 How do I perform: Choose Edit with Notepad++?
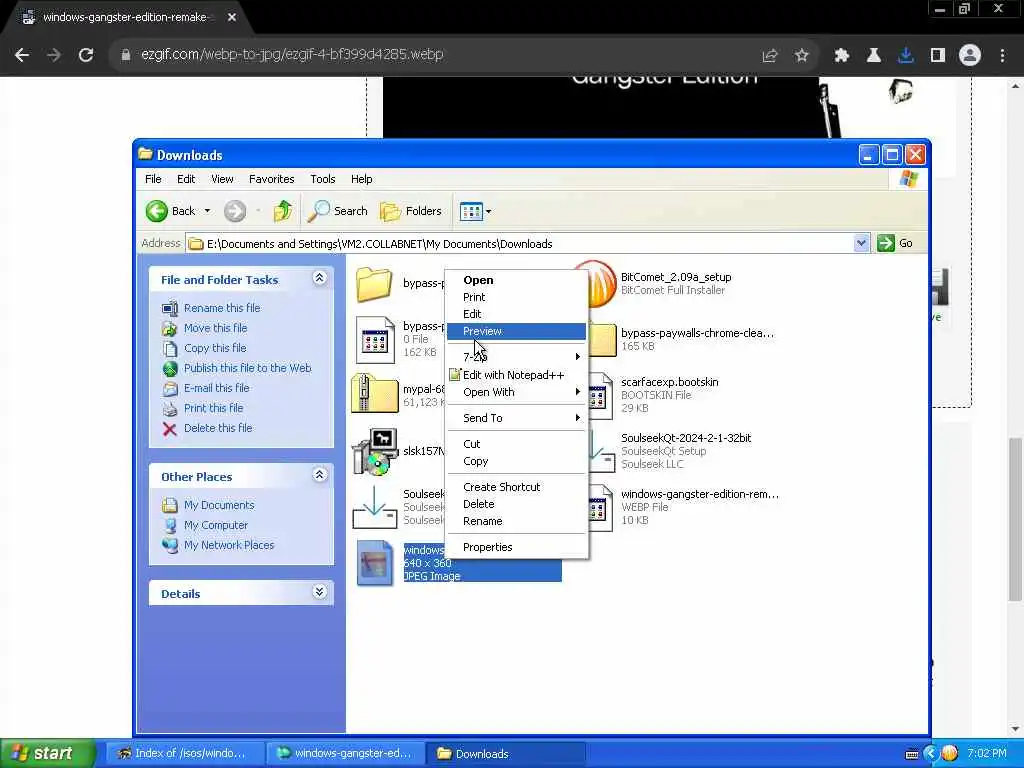coord(516,375)
